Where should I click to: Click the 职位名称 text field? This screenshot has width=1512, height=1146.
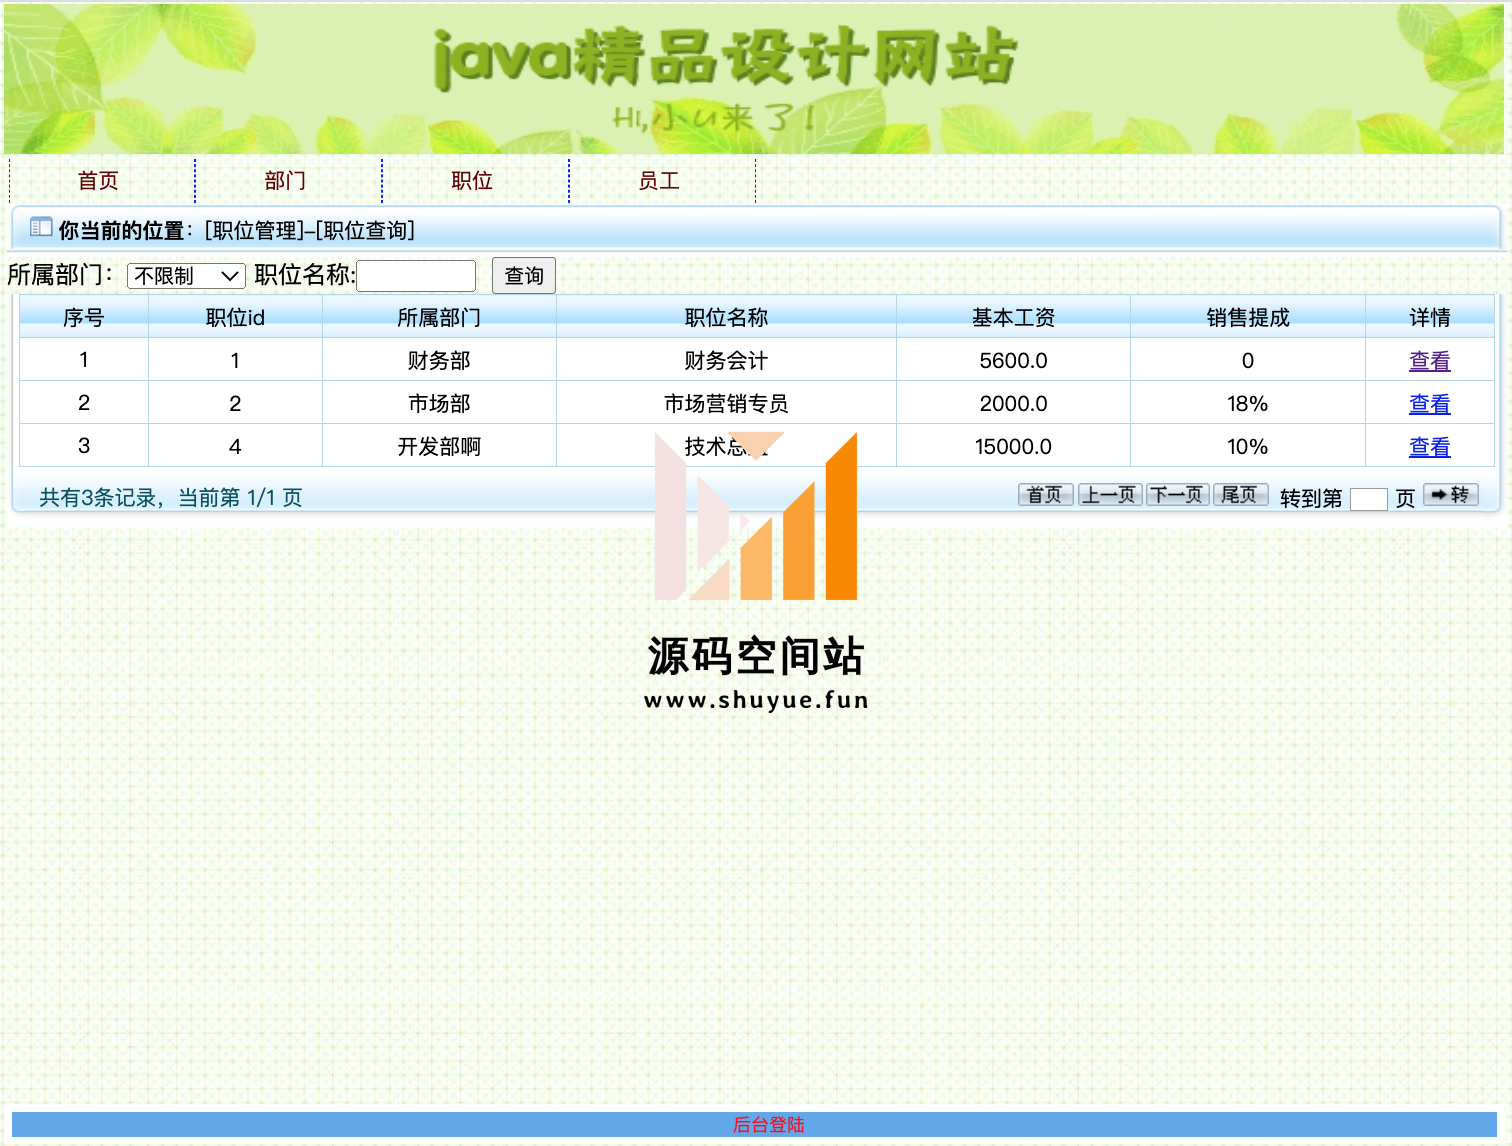[x=416, y=276]
